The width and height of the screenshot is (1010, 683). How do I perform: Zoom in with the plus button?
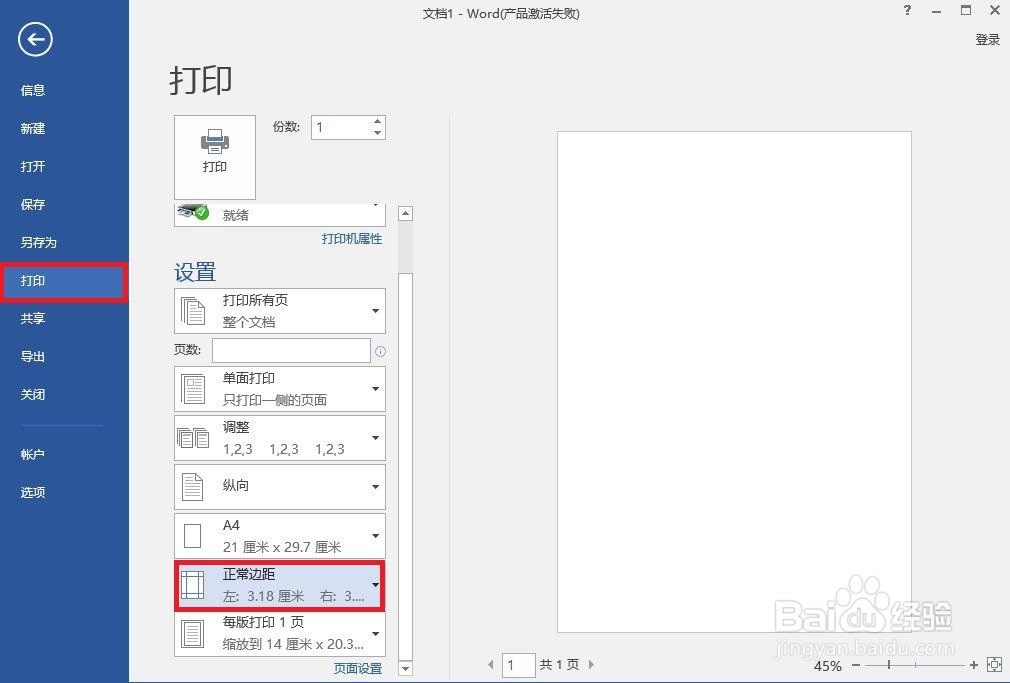tap(974, 665)
